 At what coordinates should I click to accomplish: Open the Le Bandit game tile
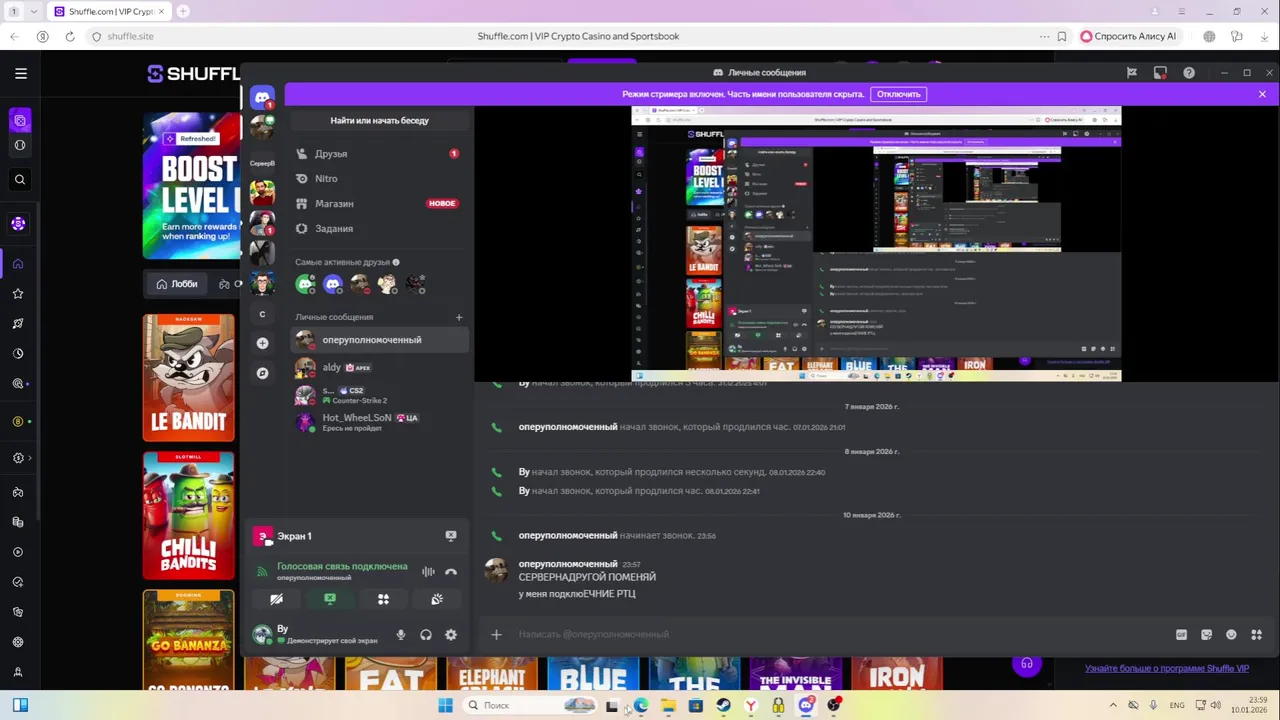click(x=188, y=378)
